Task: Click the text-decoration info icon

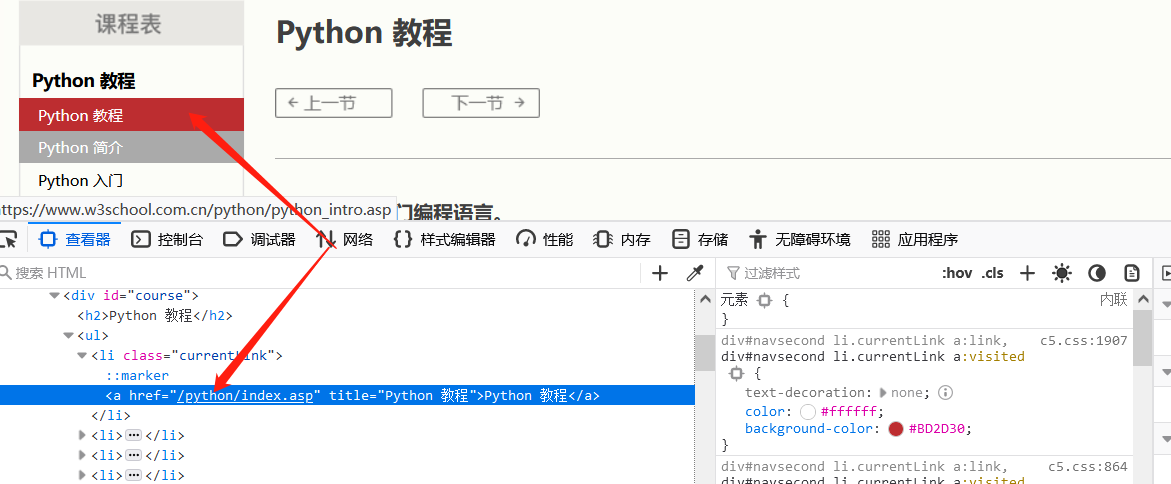Action: [945, 392]
